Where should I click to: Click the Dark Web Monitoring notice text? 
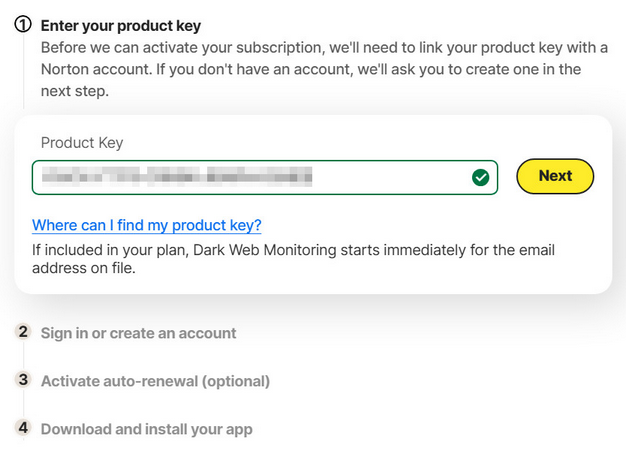pos(293,250)
